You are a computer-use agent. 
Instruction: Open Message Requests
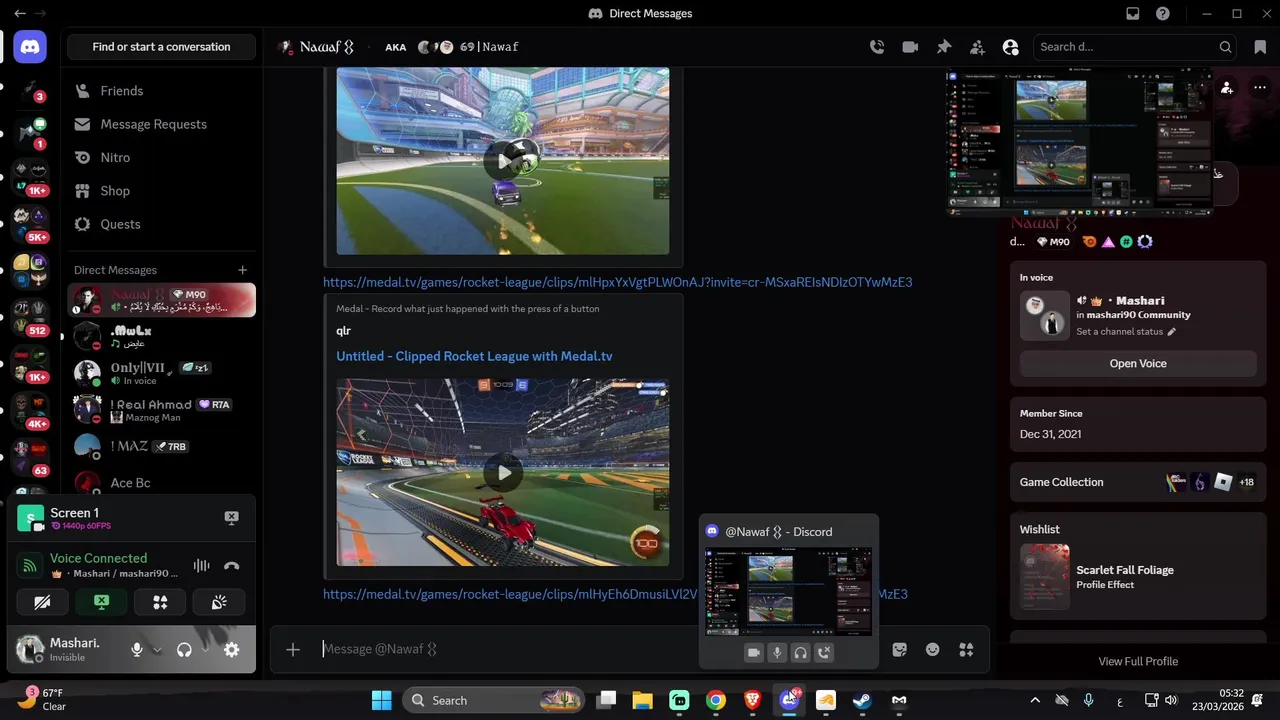[x=161, y=124]
